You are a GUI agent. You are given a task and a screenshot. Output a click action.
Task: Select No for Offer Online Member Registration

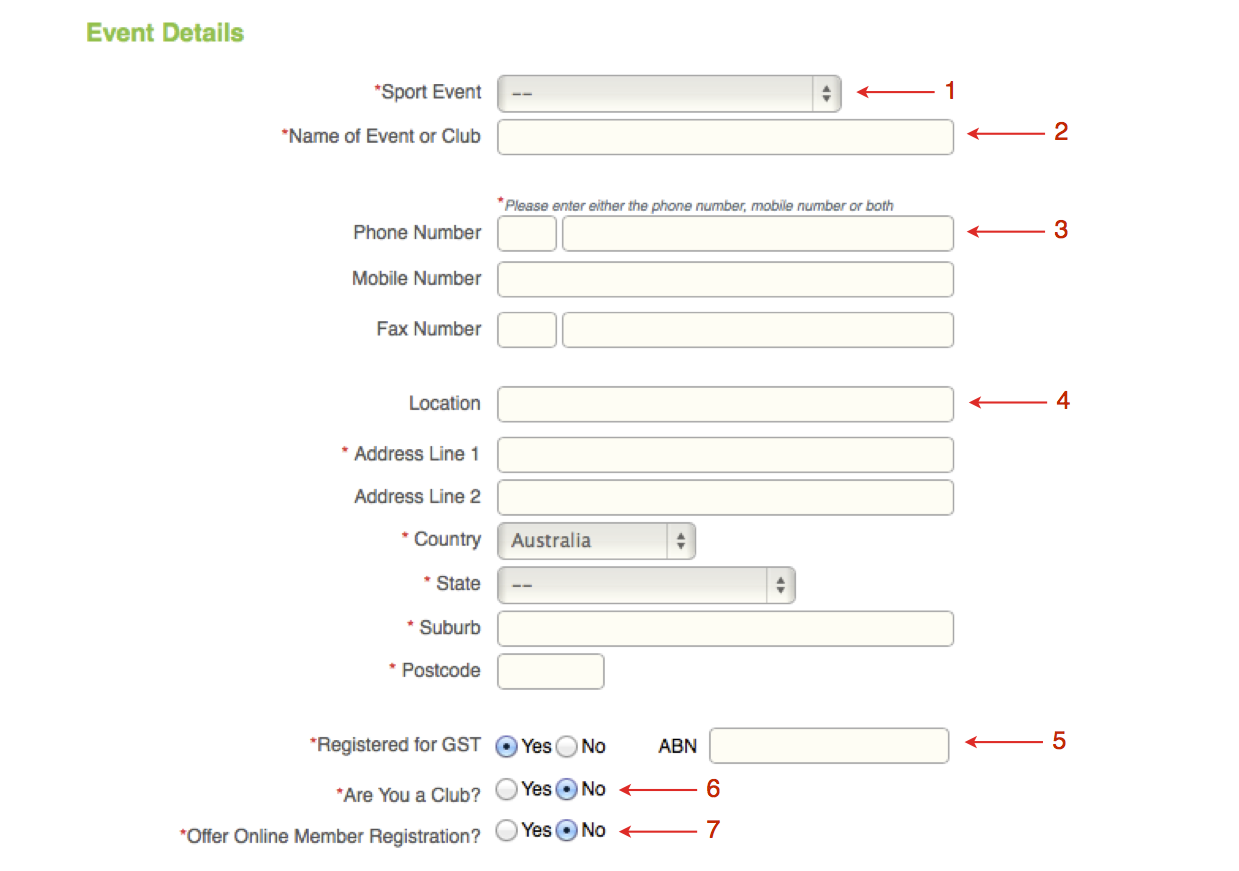click(x=567, y=831)
